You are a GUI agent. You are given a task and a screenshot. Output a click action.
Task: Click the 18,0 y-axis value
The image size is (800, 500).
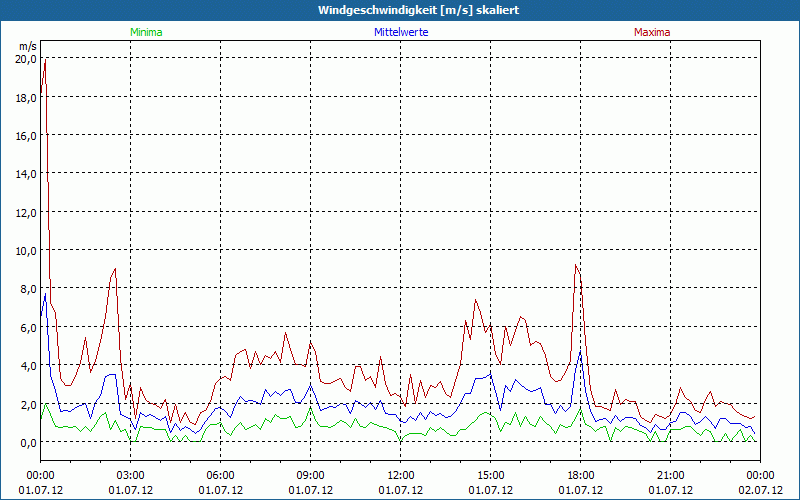click(26, 97)
